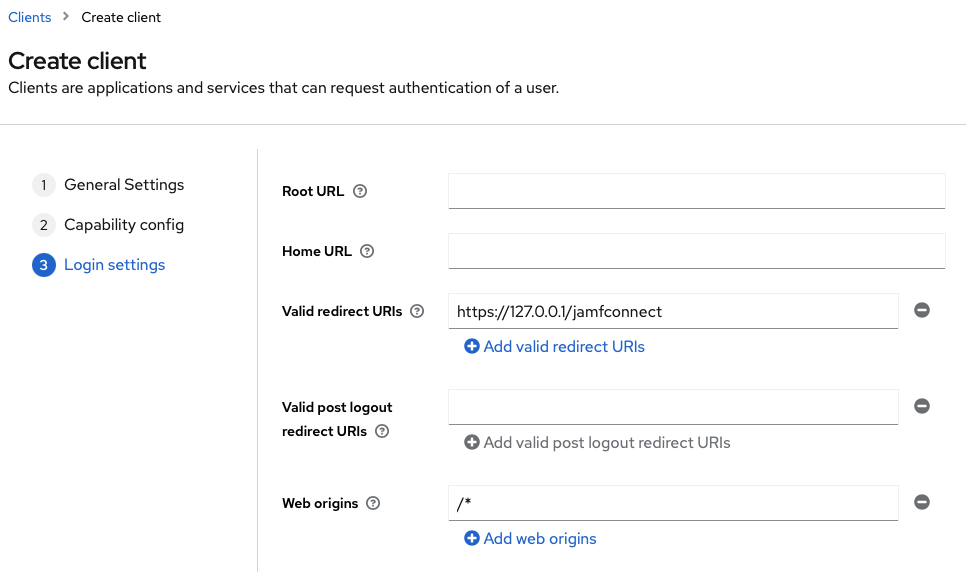Show Web origins help icon
Image resolution: width=966 pixels, height=572 pixels.
tap(373, 503)
